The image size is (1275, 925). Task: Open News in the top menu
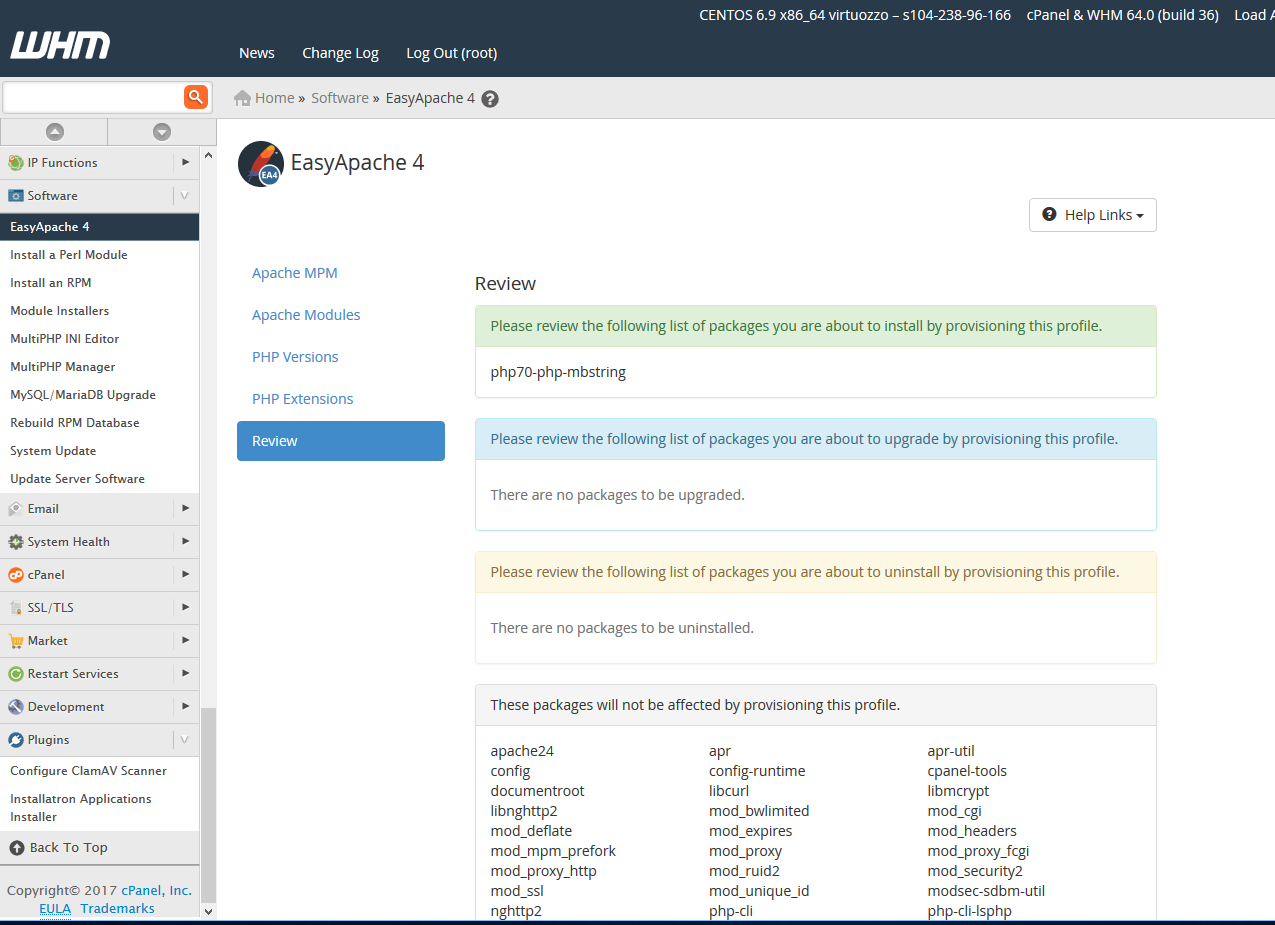point(257,53)
